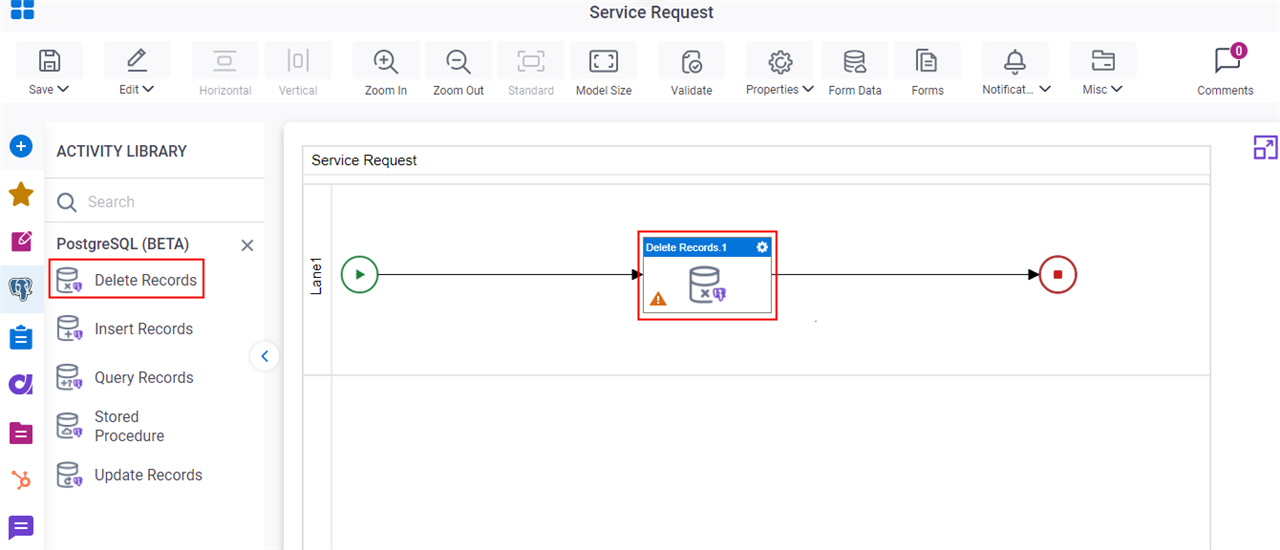Collapse the Activity Library panel
This screenshot has height=550, width=1280.
264,356
